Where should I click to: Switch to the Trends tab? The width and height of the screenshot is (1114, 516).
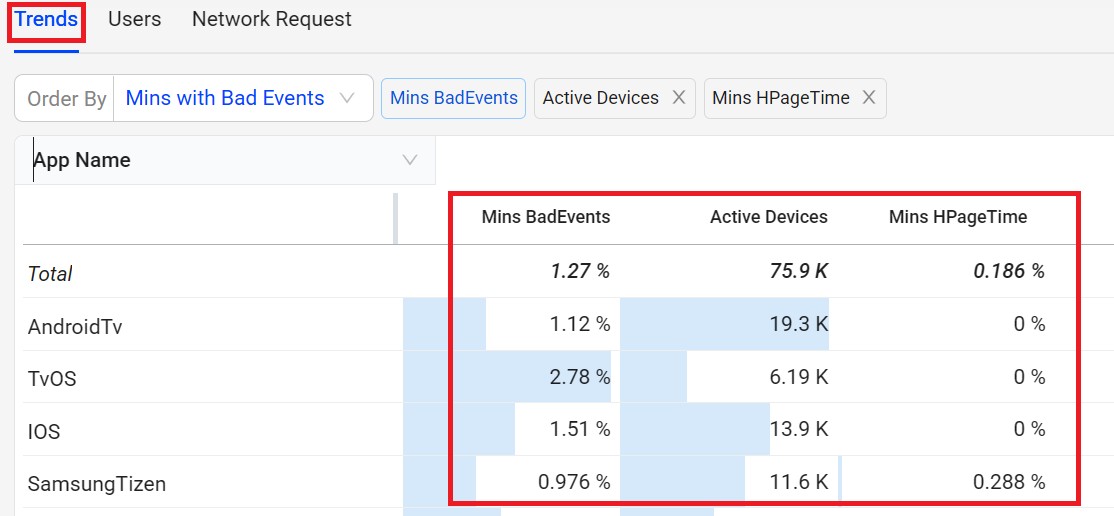coord(46,19)
